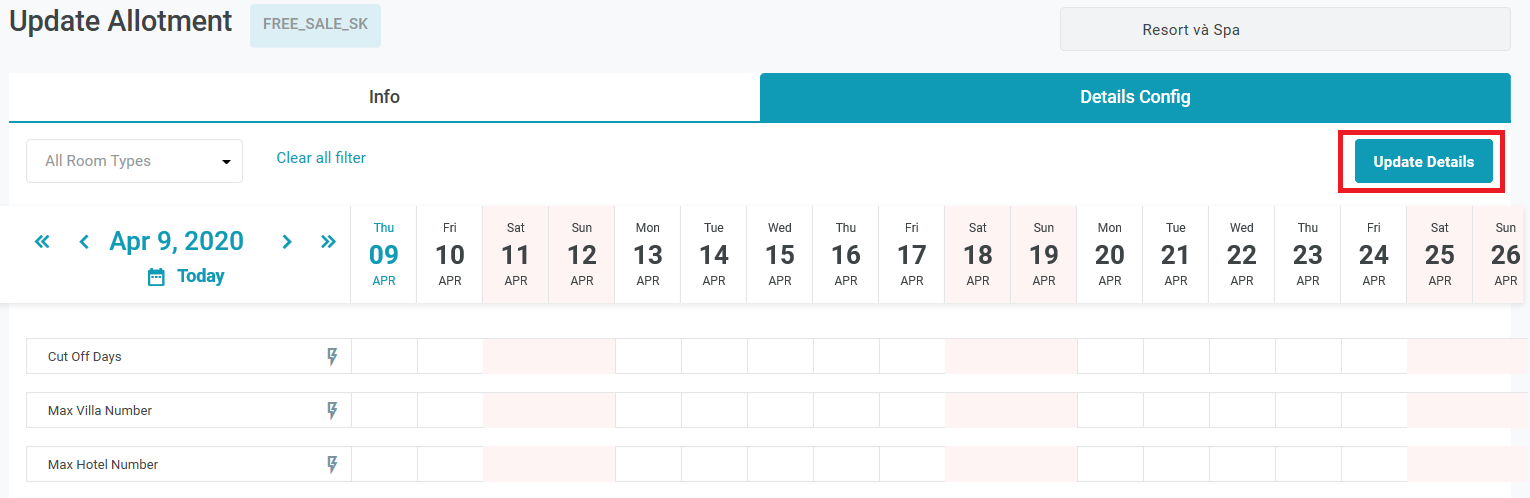The image size is (1530, 498).
Task: Select the Details Config tab
Action: (x=1135, y=97)
